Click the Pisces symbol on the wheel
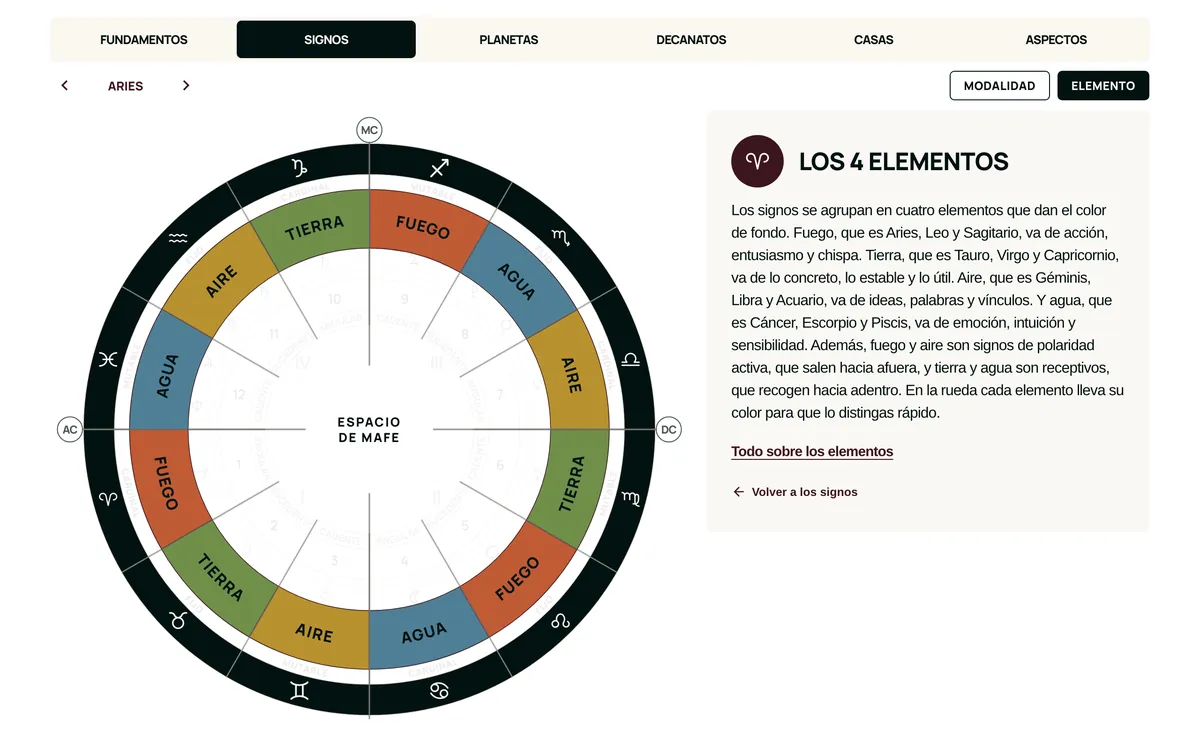Image resolution: width=1200 pixels, height=750 pixels. pyautogui.click(x=108, y=360)
